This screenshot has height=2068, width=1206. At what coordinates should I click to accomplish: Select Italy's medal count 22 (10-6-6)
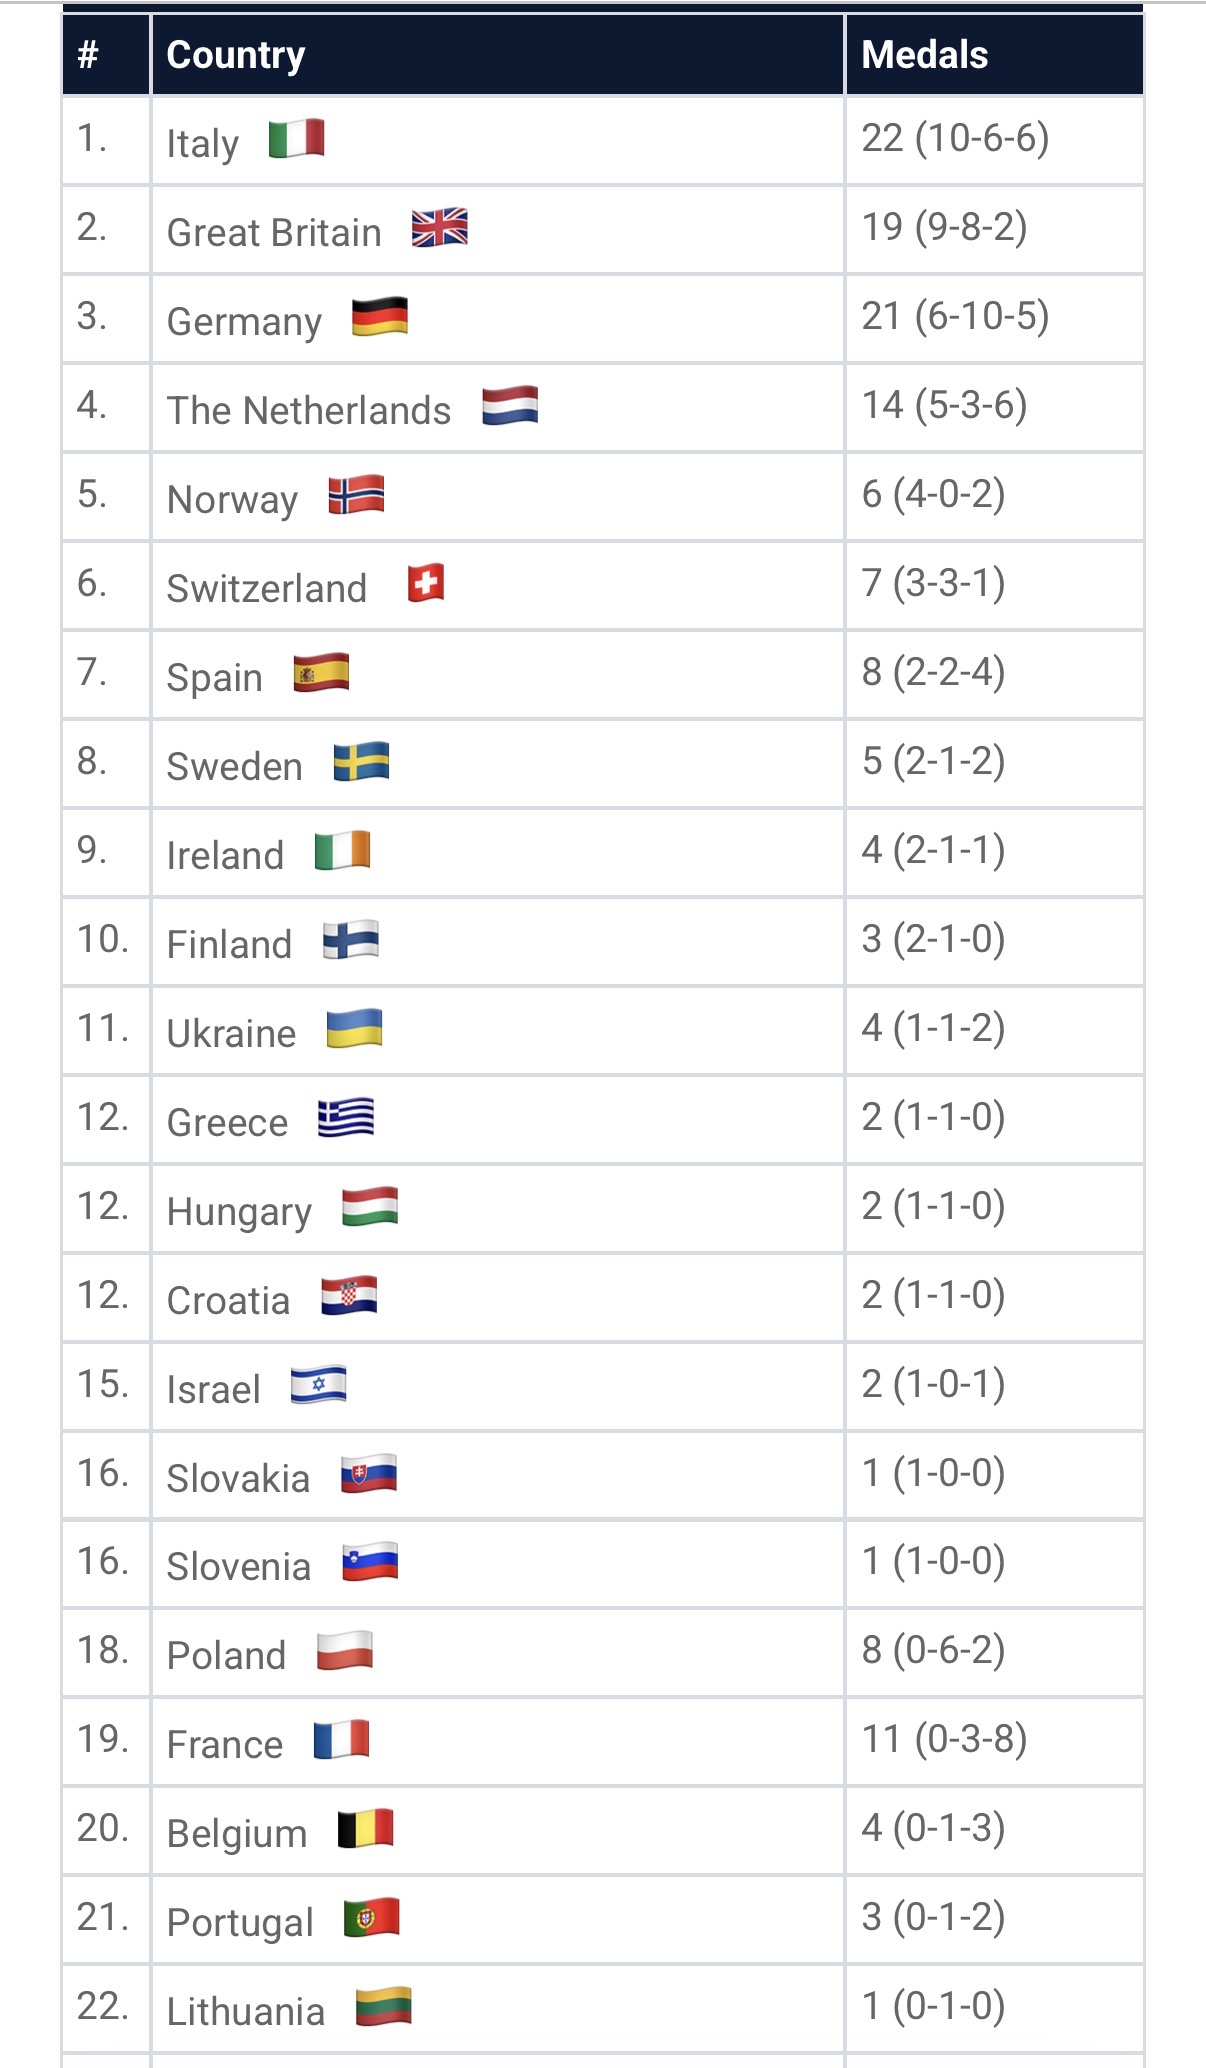click(x=955, y=139)
